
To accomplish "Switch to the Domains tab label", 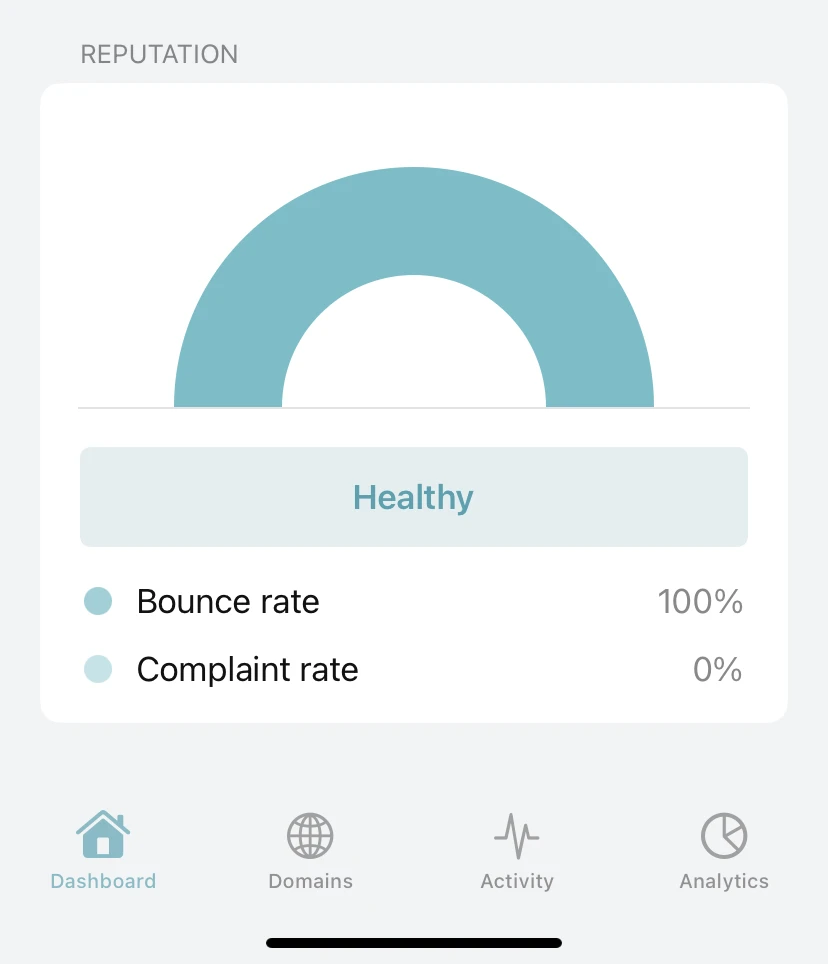I will (x=310, y=881).
